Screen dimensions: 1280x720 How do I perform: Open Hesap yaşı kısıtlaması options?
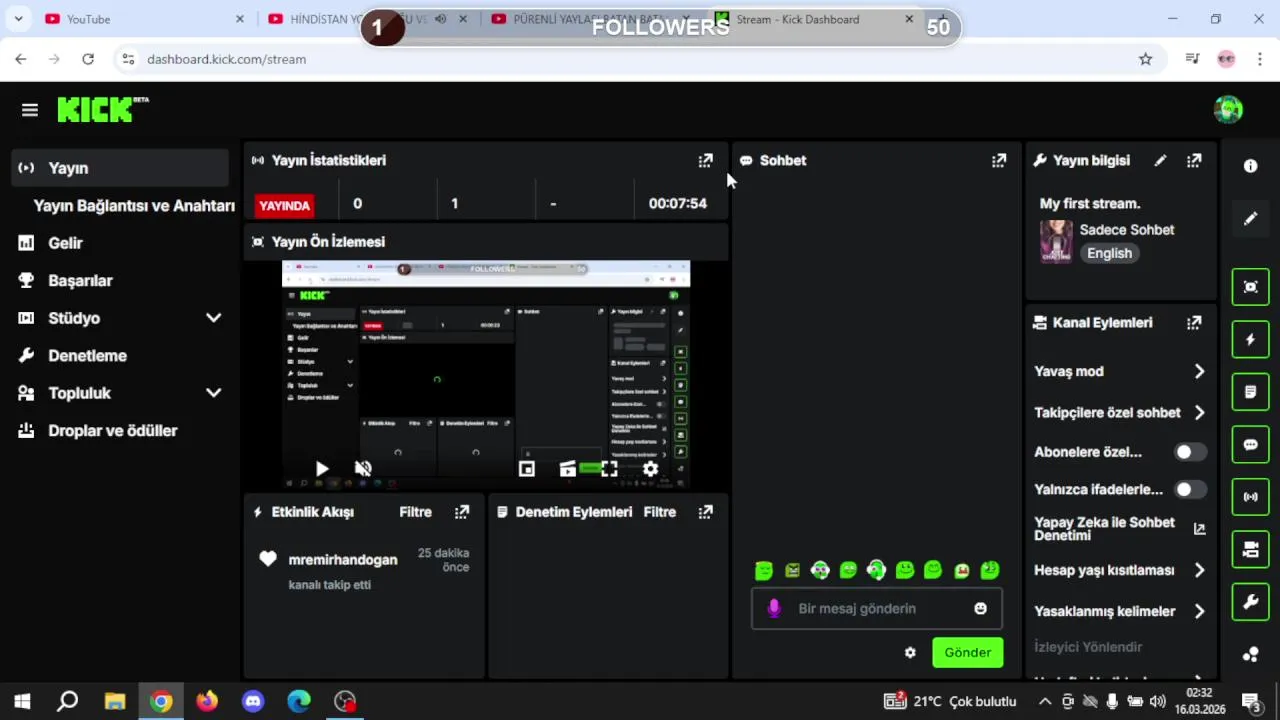coord(1120,570)
